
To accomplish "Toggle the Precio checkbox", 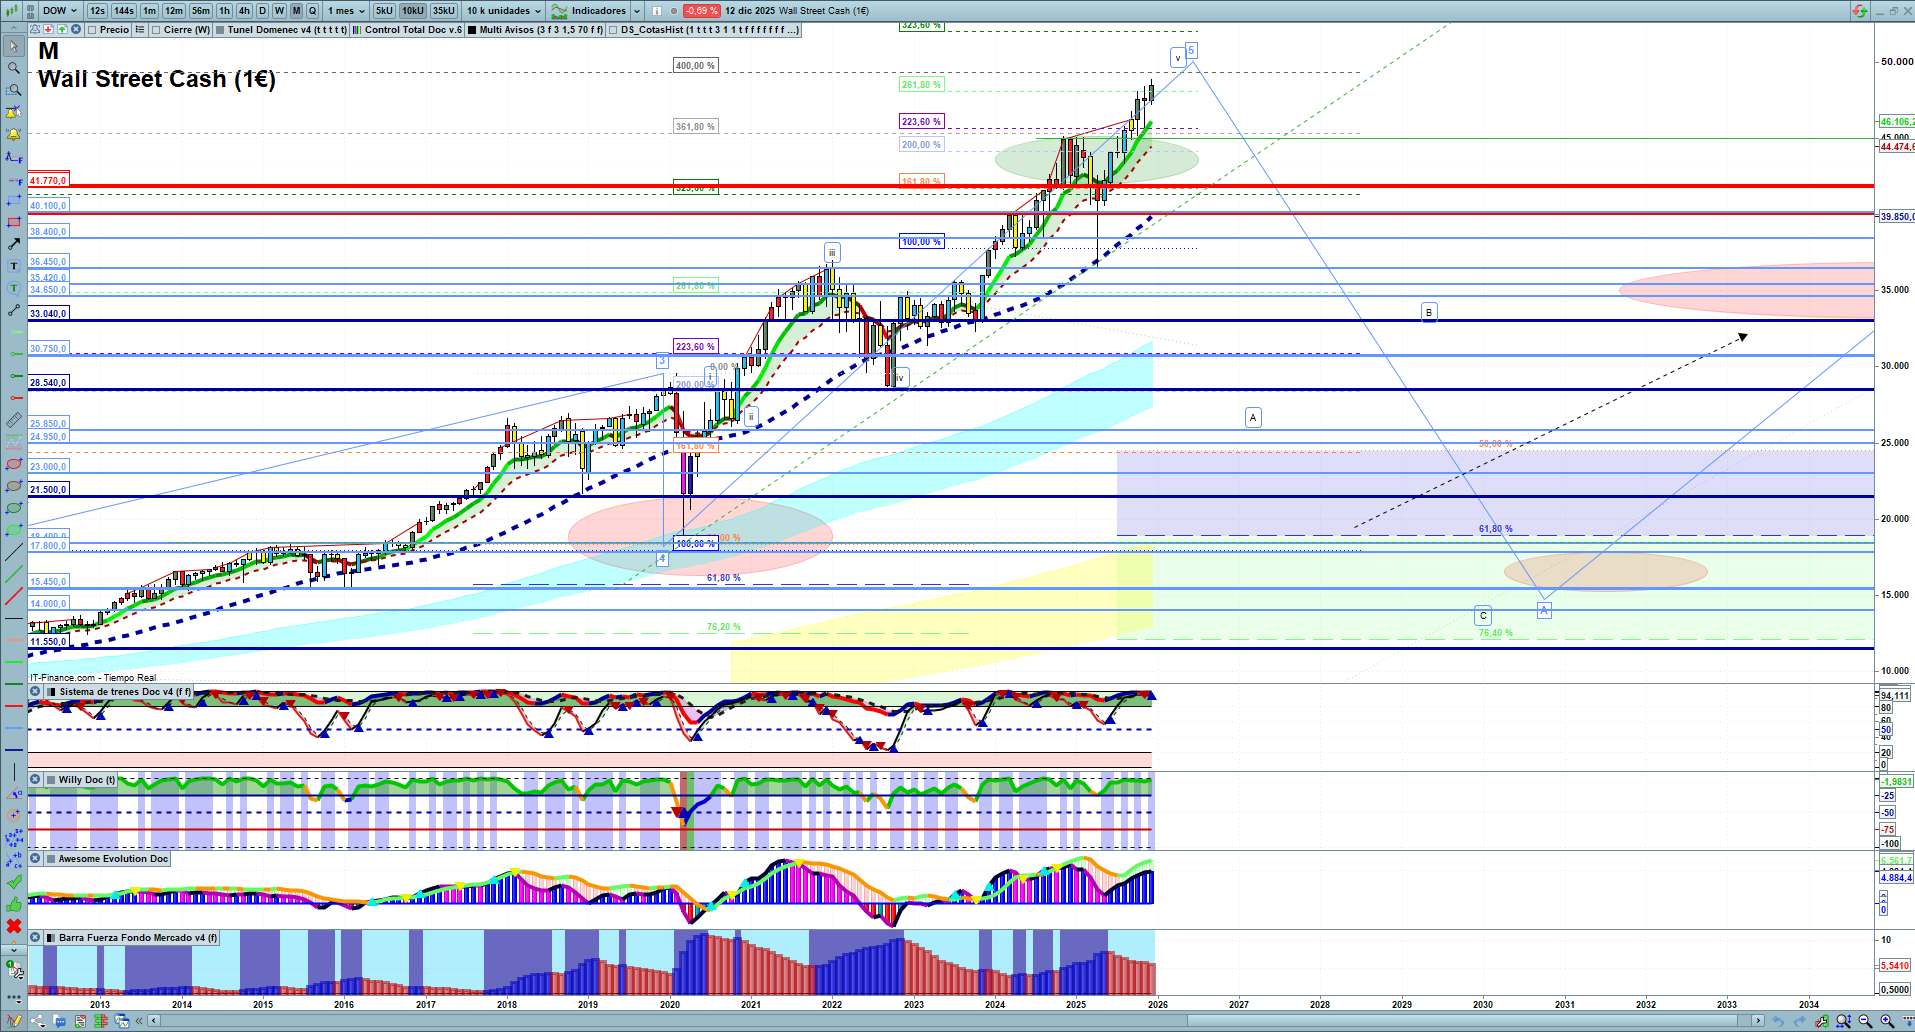I will click(x=92, y=30).
